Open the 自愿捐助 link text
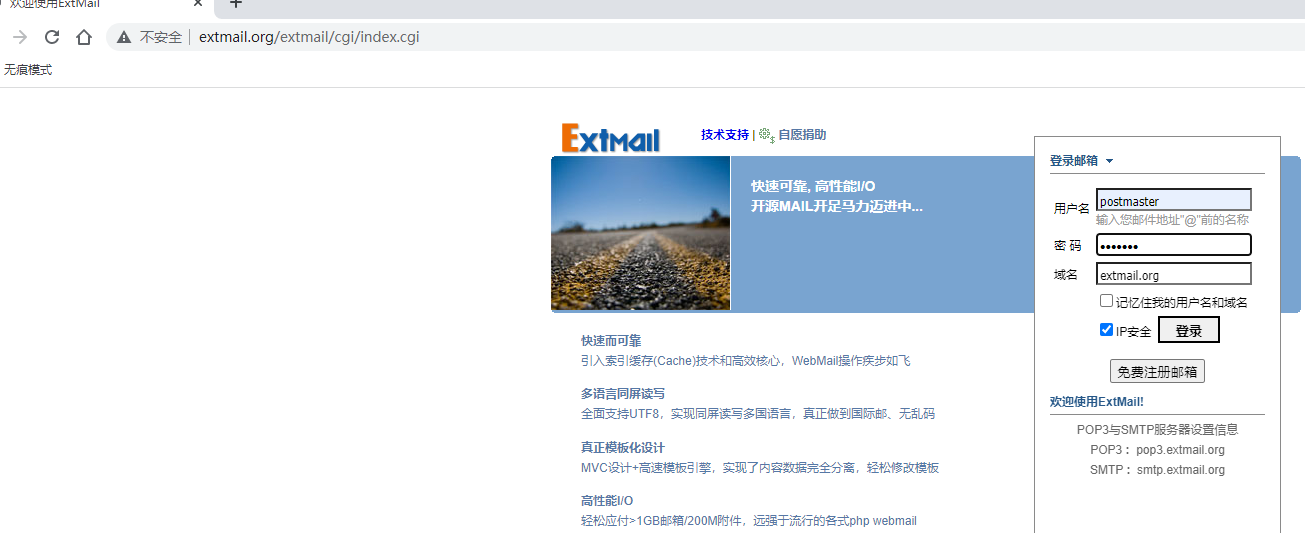 (802, 135)
